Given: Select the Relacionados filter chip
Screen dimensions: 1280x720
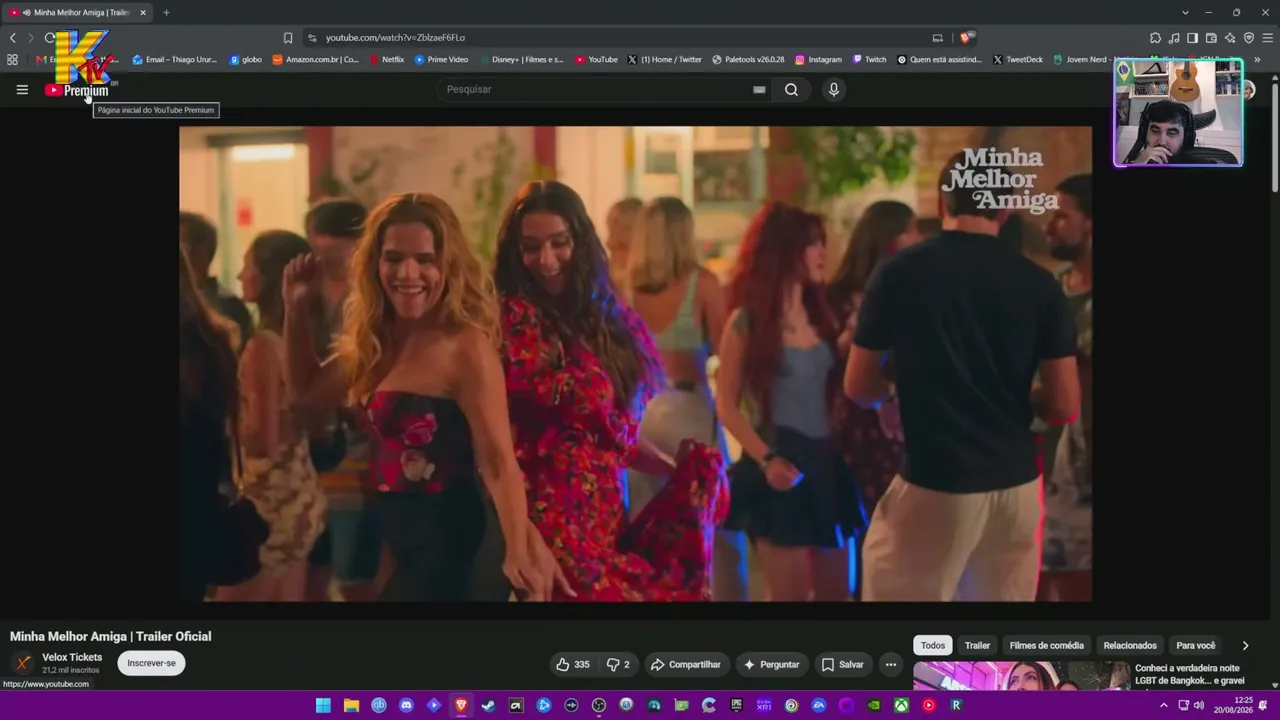Looking at the screenshot, I should pos(1130,646).
